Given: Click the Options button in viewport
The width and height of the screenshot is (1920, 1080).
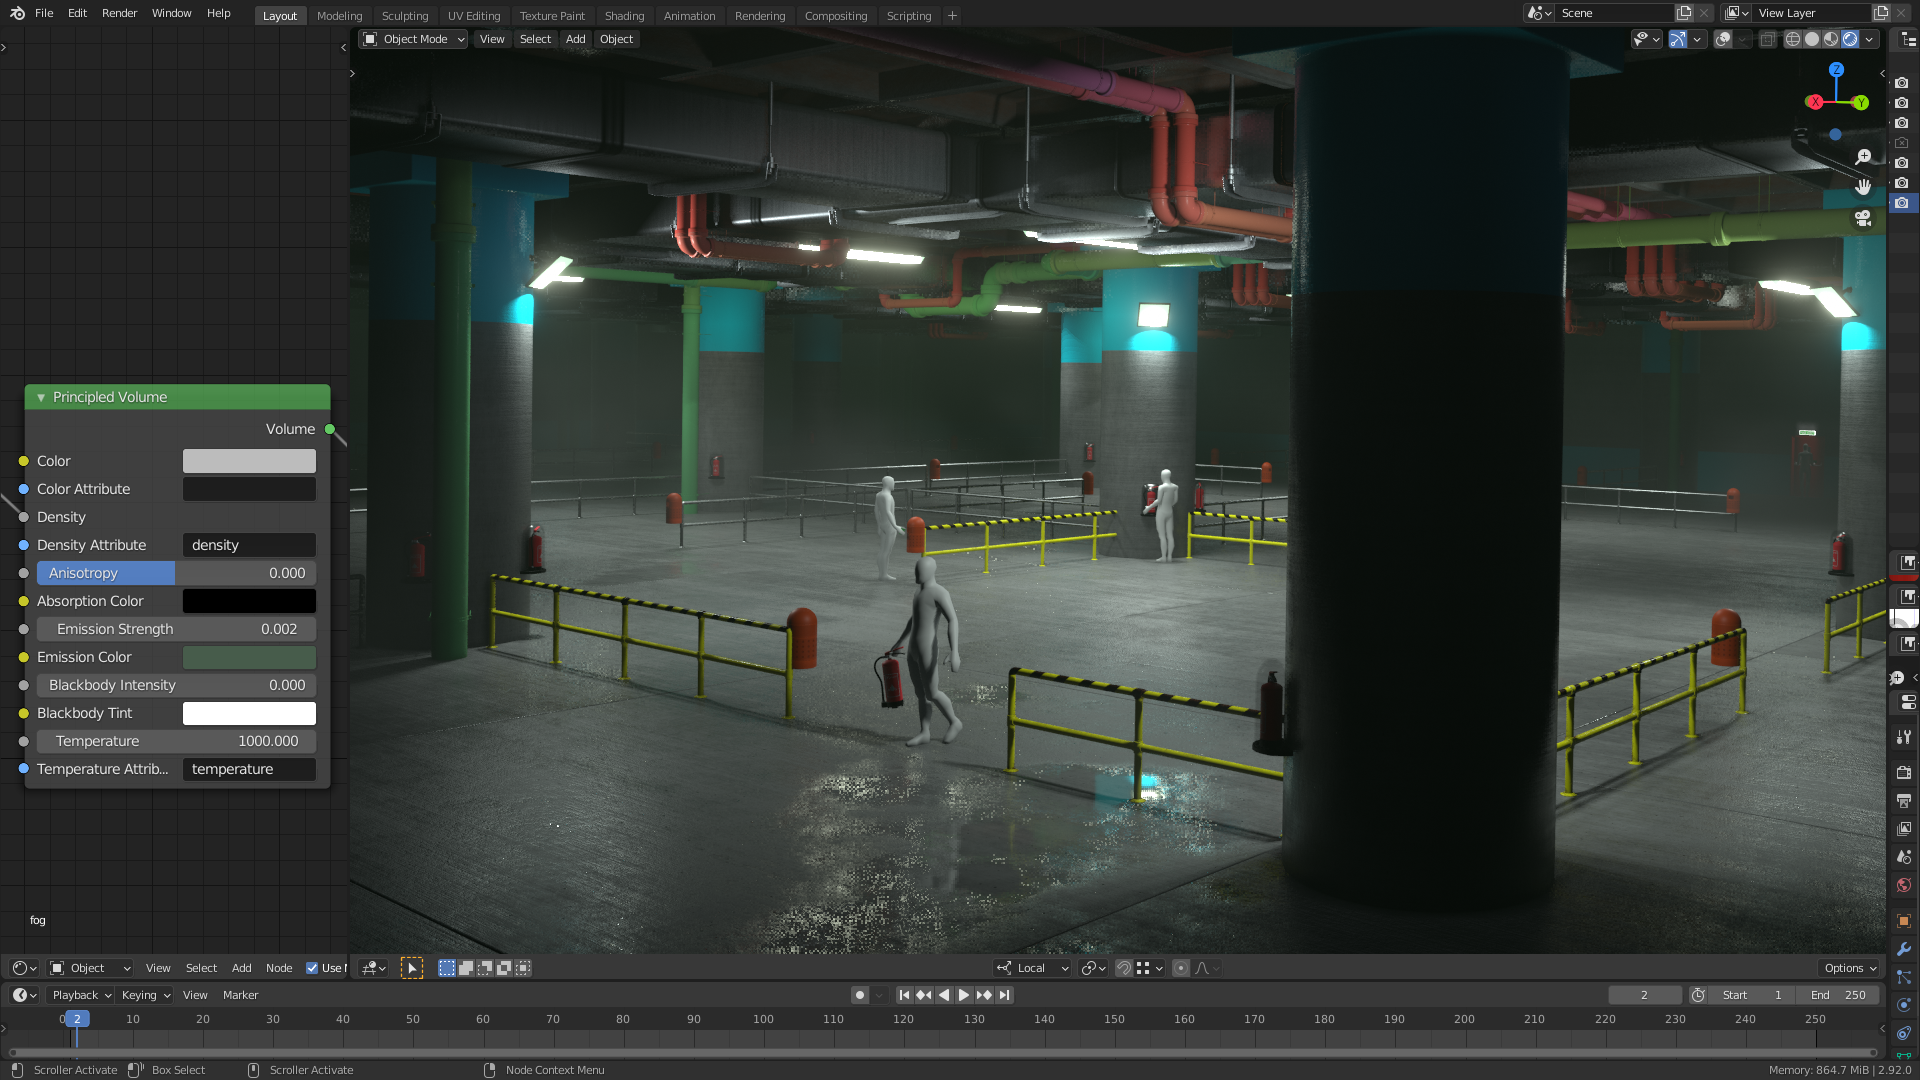Looking at the screenshot, I should (x=1849, y=968).
